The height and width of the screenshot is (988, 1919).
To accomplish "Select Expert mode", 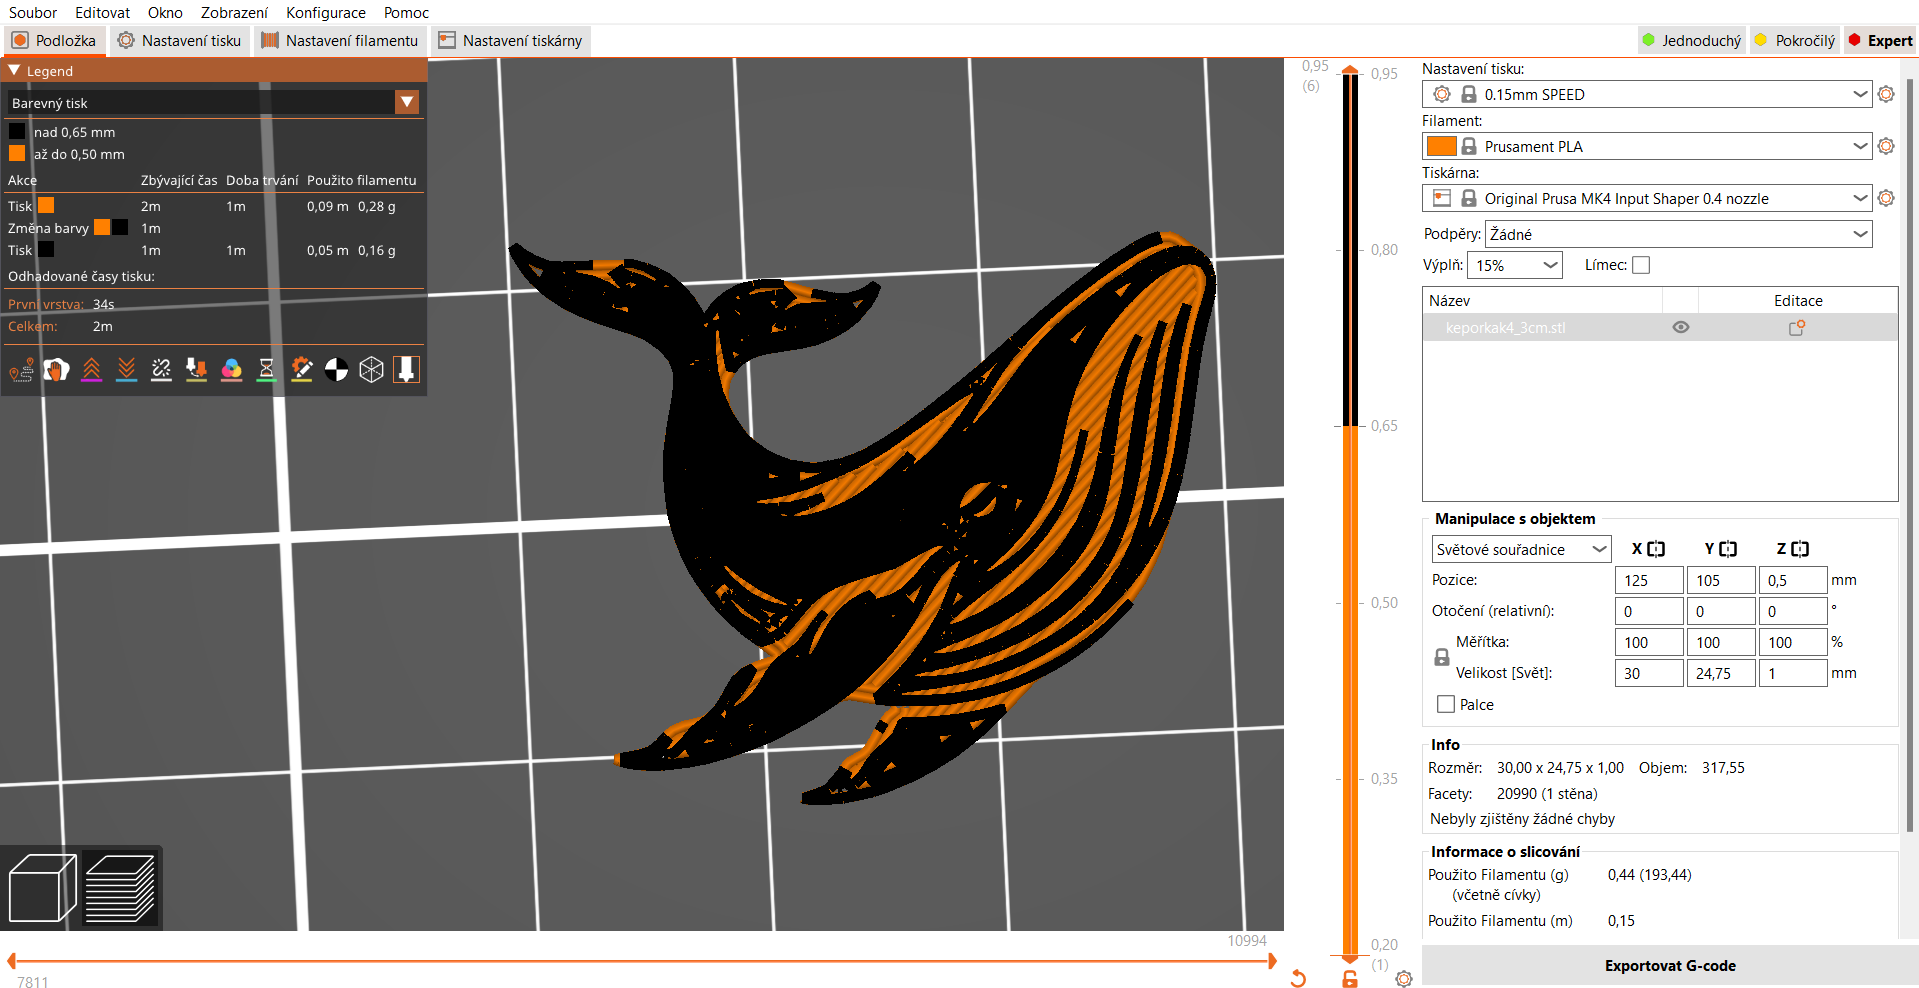I will point(1880,41).
